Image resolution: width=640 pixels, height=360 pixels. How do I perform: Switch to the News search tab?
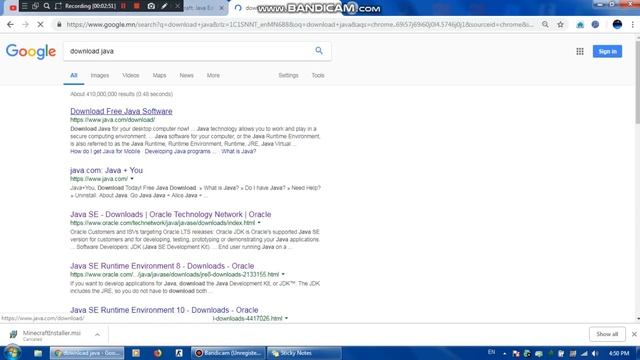187,76
